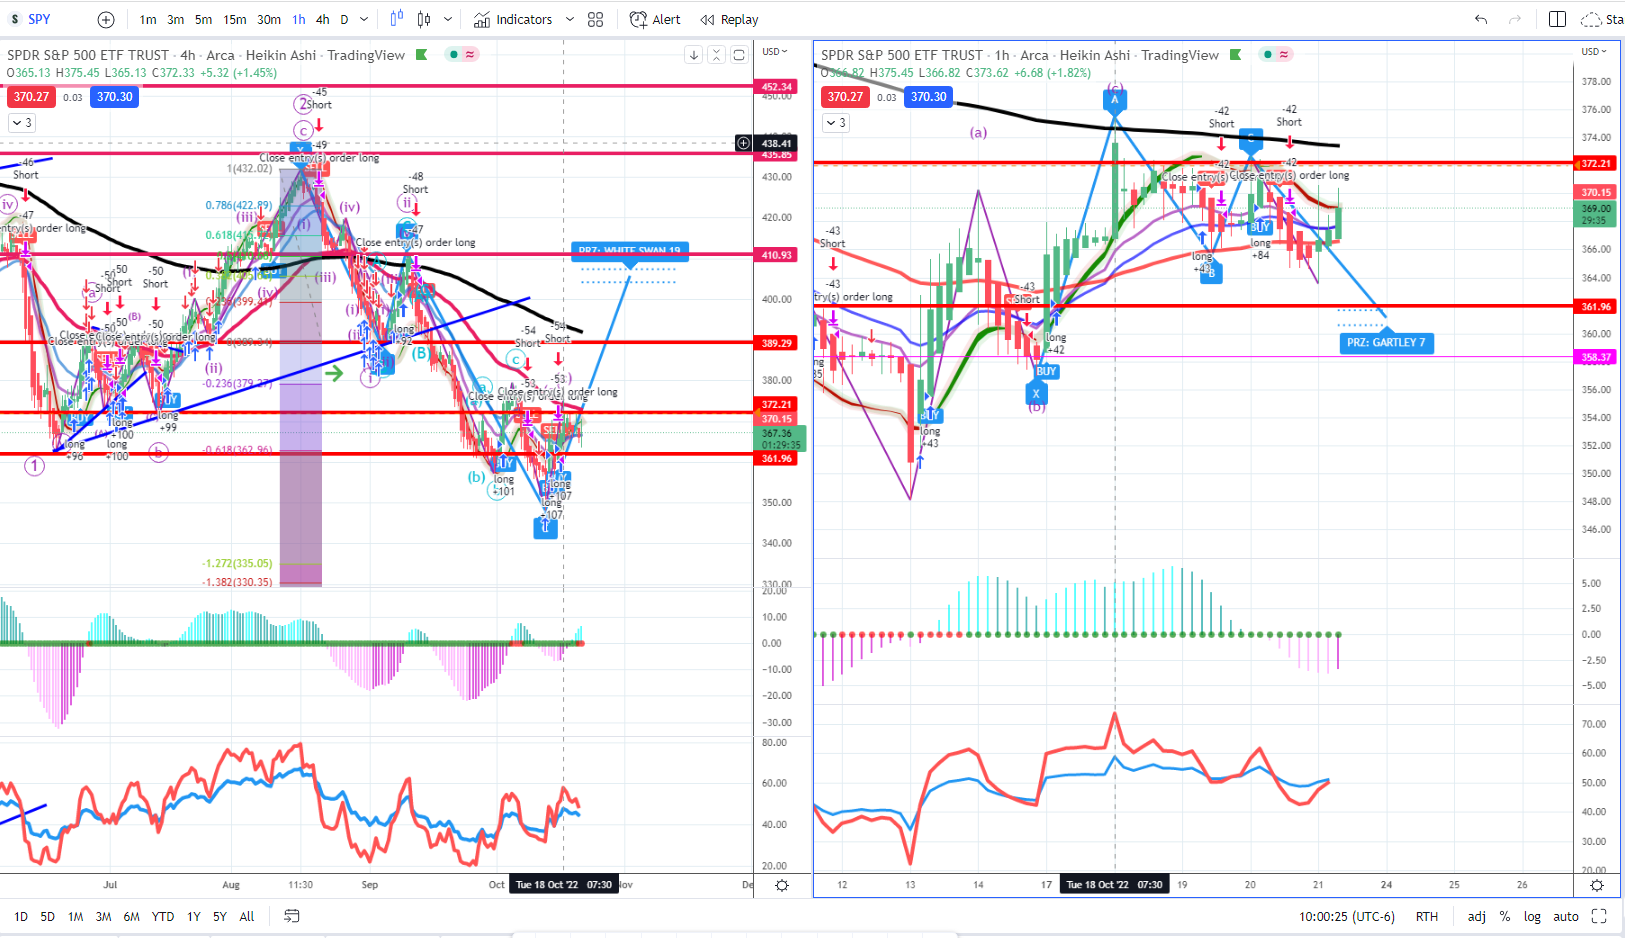This screenshot has width=1625, height=938.
Task: Click the fullscreen mode icon
Action: (x=1599, y=916)
